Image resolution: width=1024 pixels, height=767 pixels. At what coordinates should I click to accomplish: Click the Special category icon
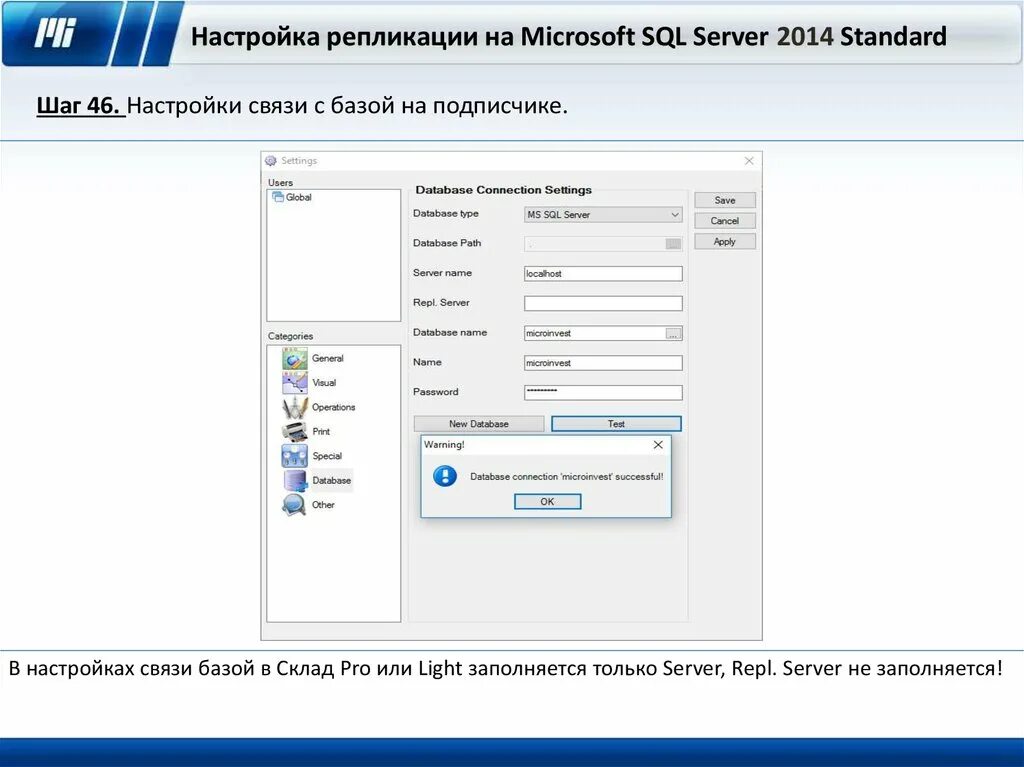[295, 456]
